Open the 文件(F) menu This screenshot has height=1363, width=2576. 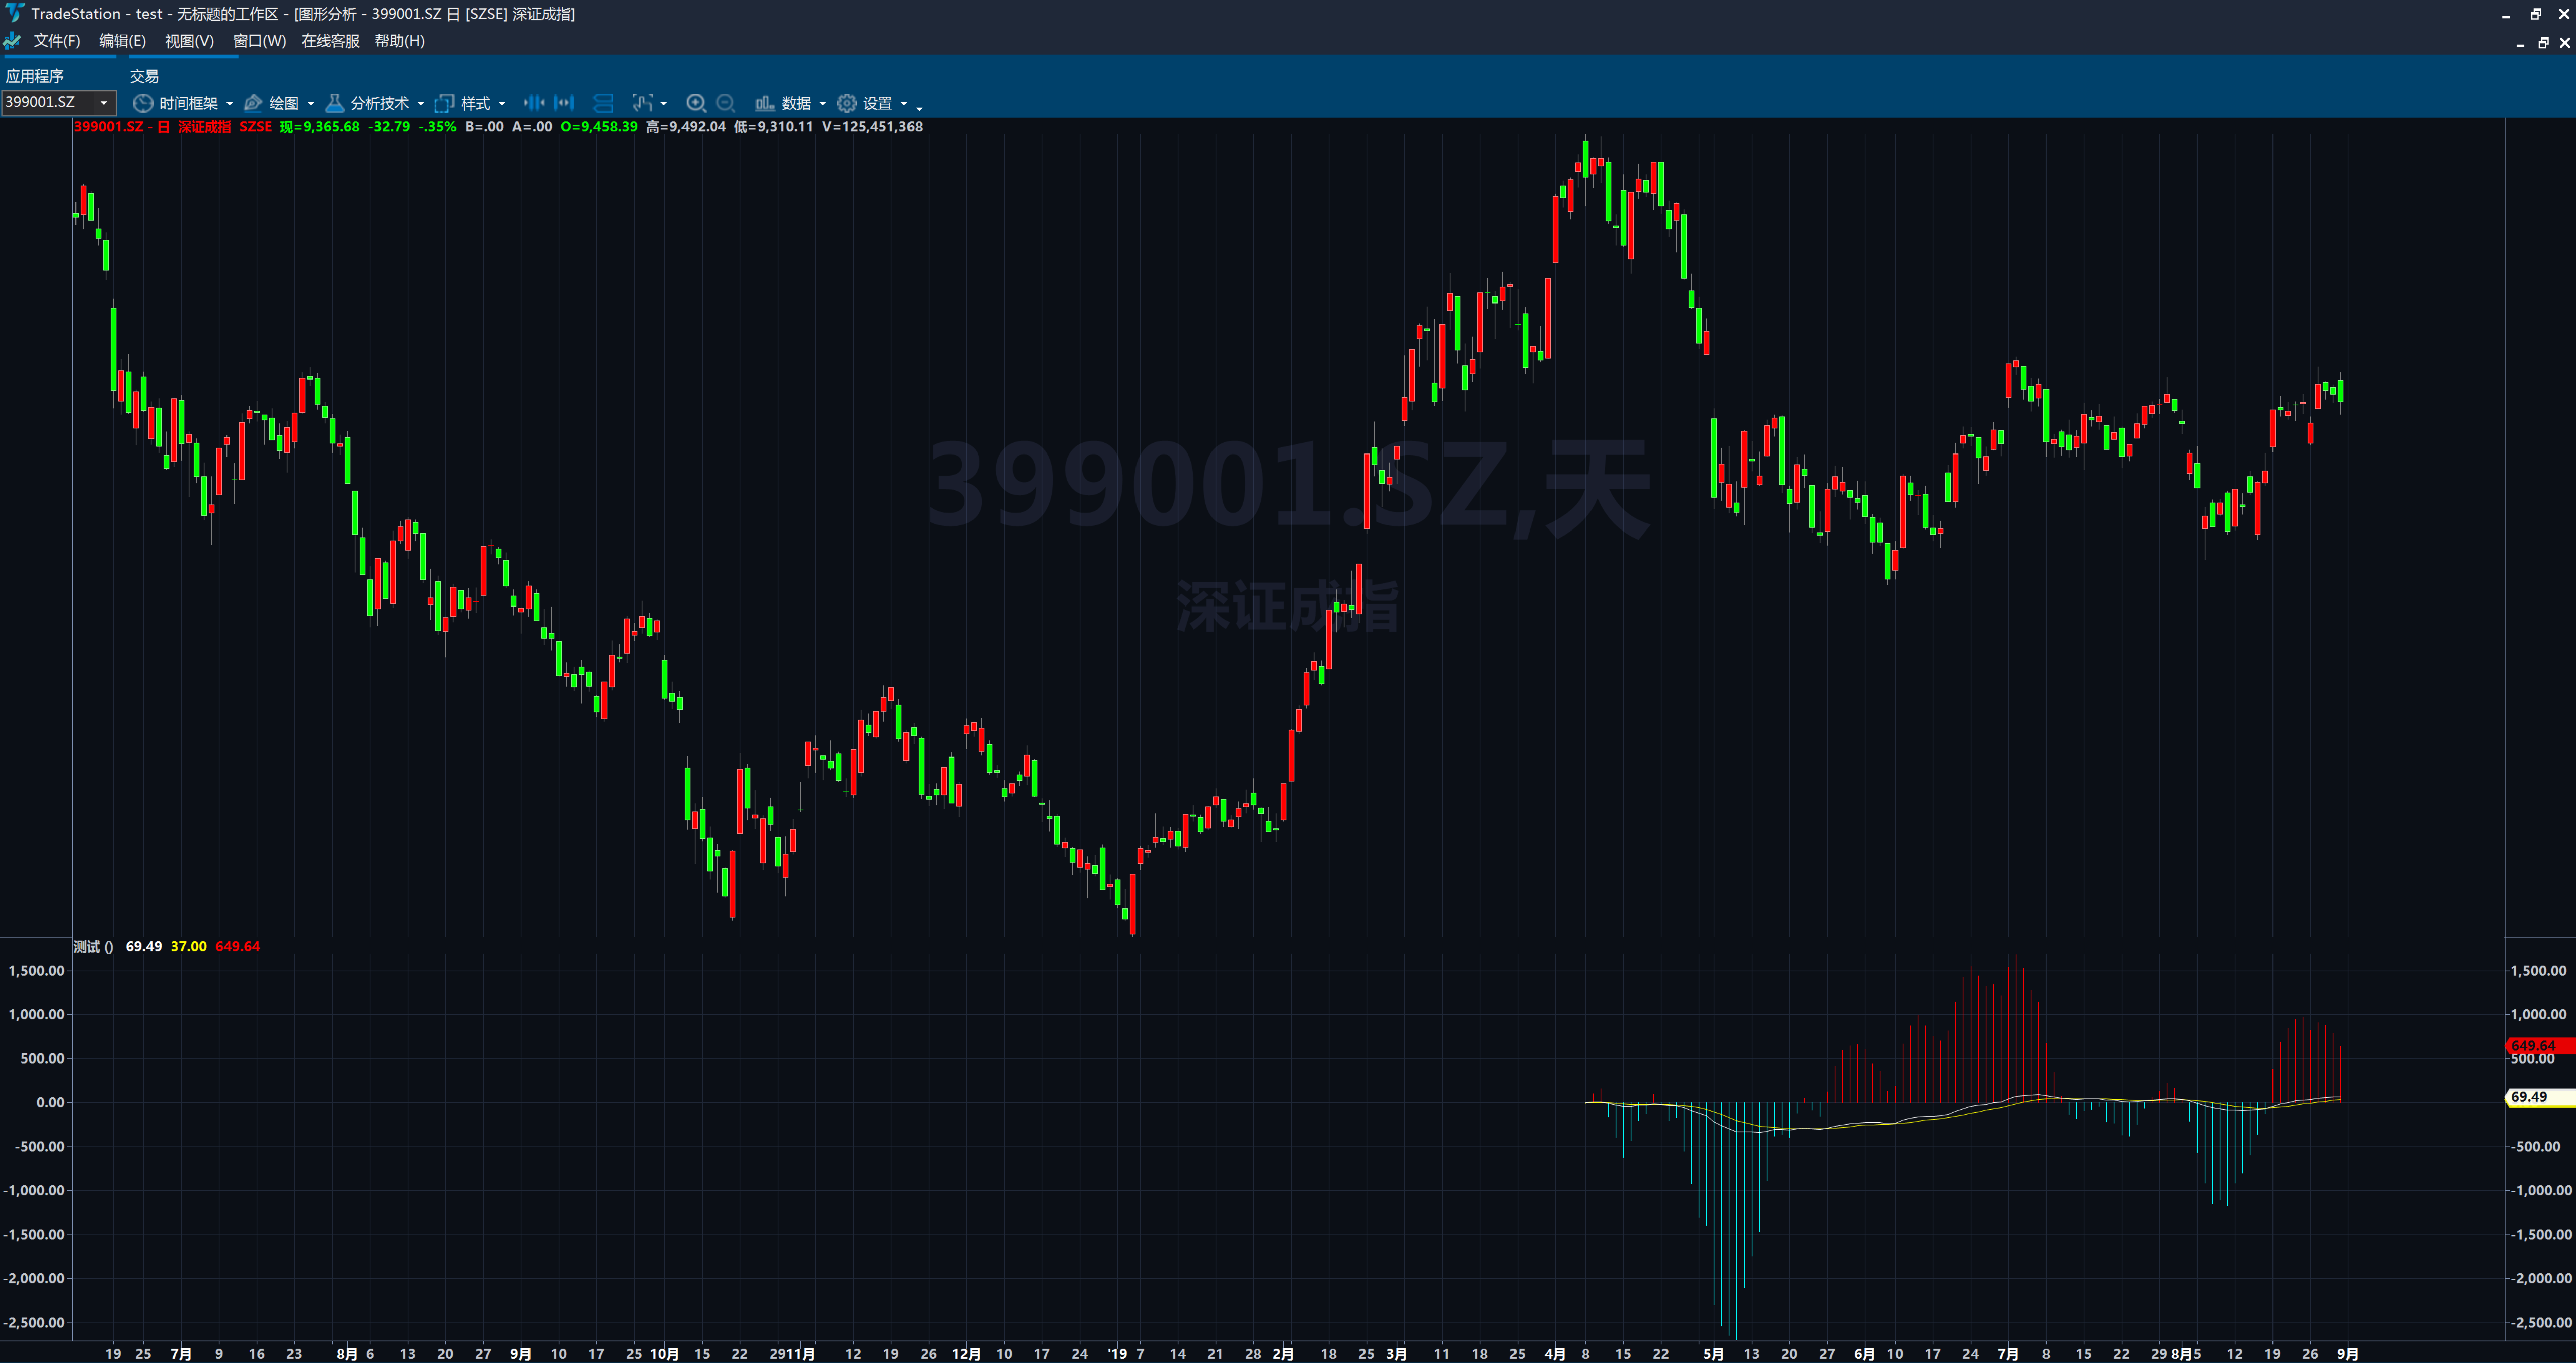click(x=57, y=41)
